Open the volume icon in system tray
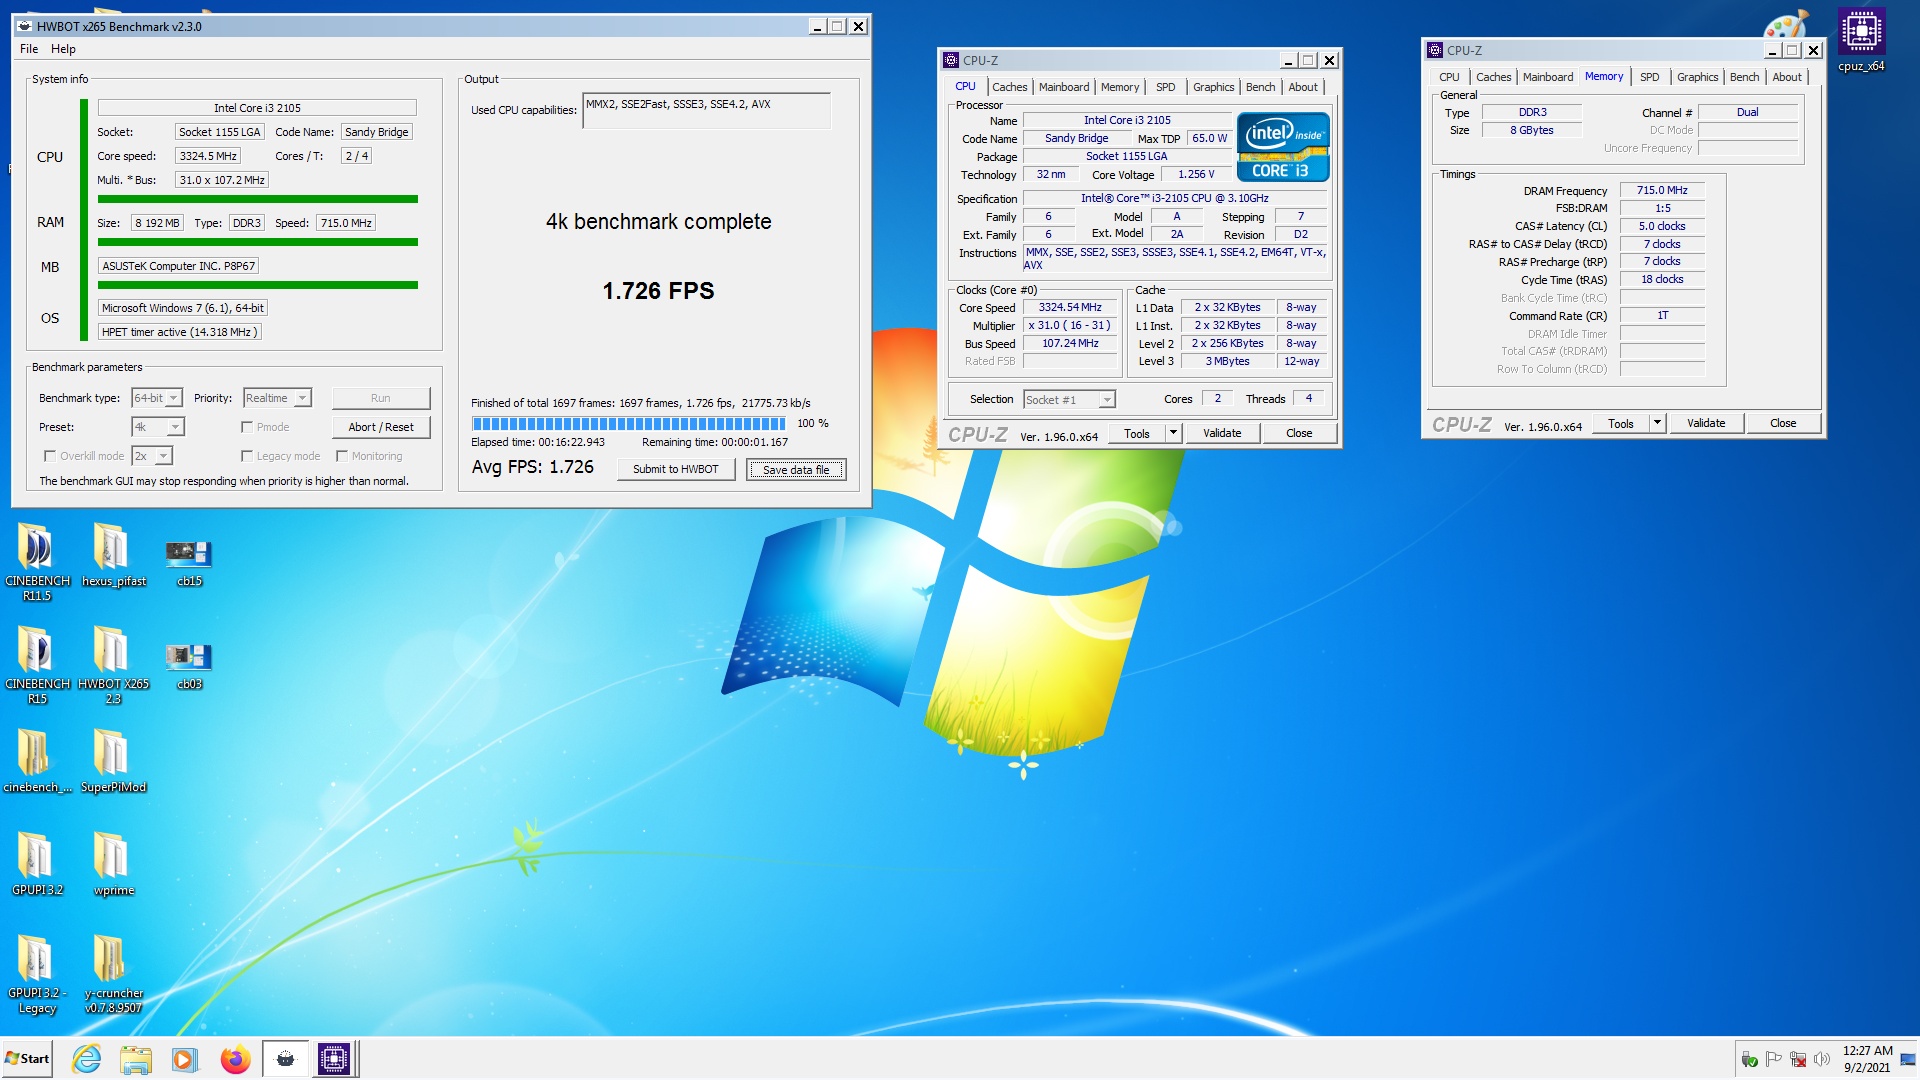1920x1080 pixels. pyautogui.click(x=1822, y=1059)
